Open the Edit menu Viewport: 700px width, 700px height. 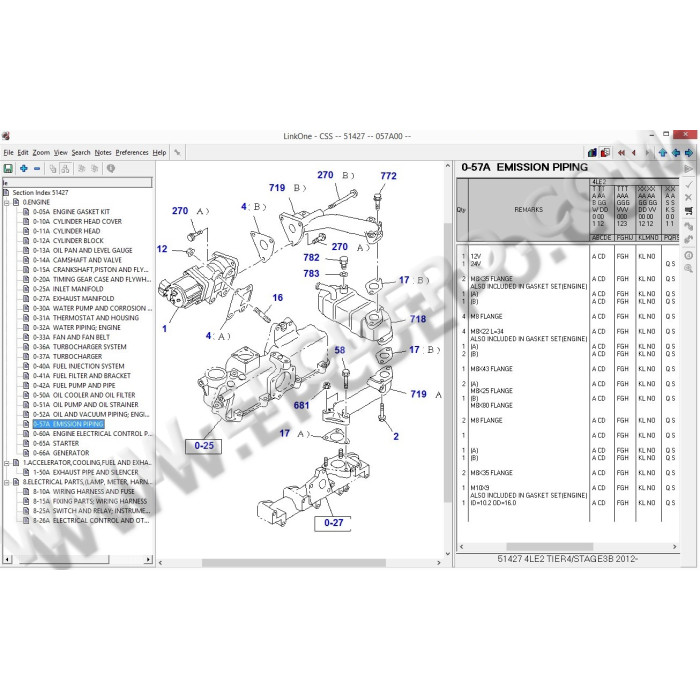23,153
